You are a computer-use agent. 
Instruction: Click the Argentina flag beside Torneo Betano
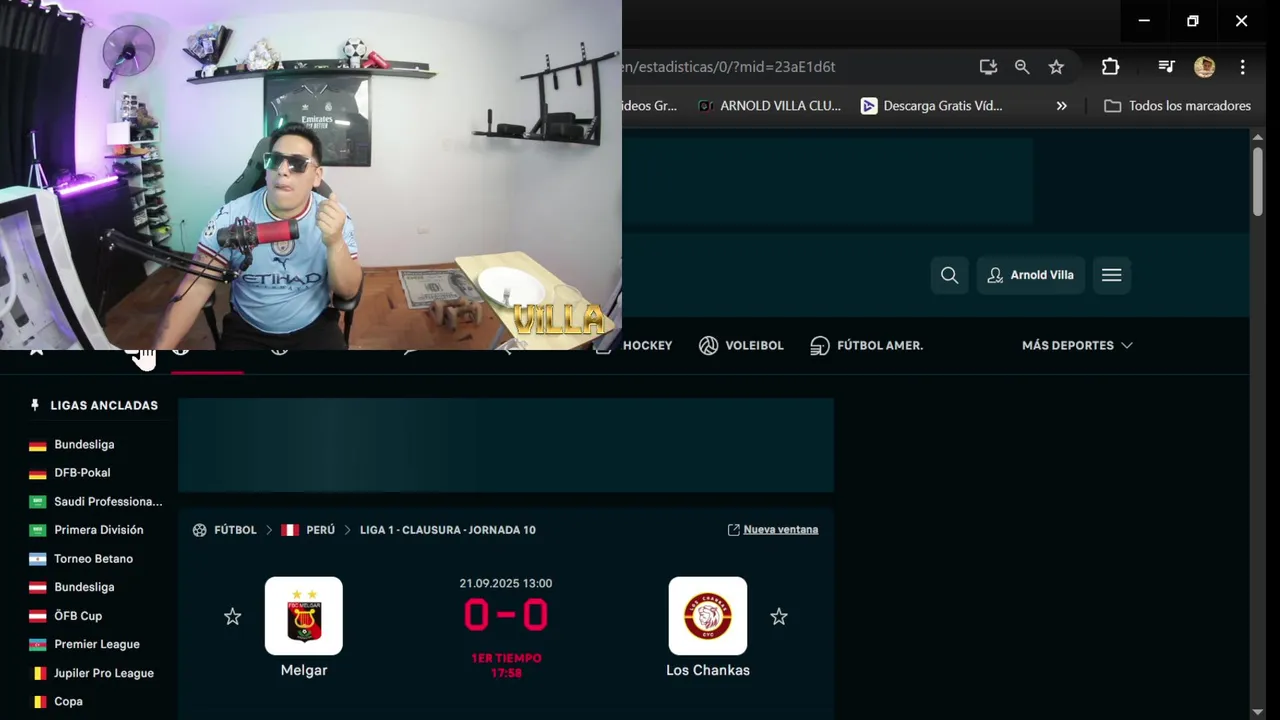tap(37, 559)
